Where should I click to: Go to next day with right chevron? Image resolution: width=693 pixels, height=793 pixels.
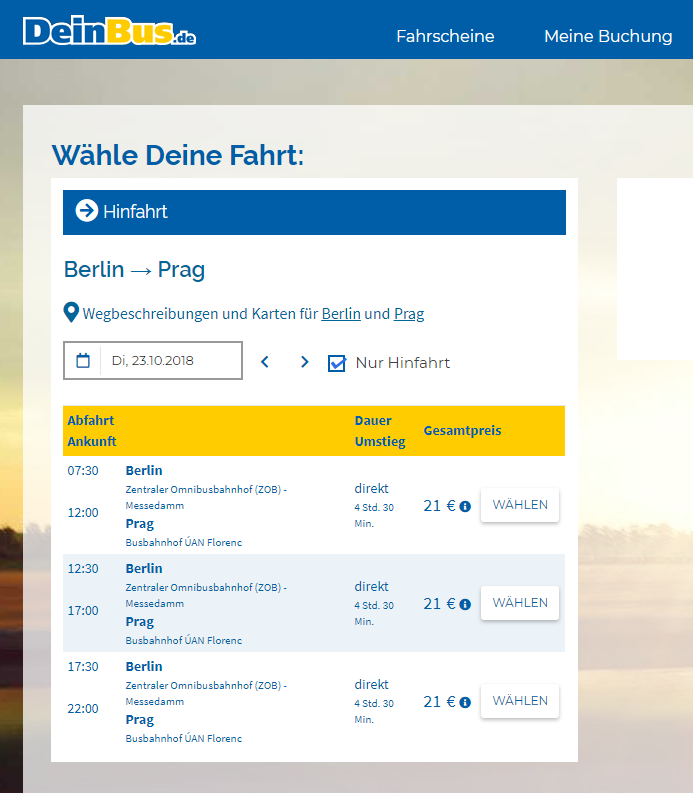[305, 362]
